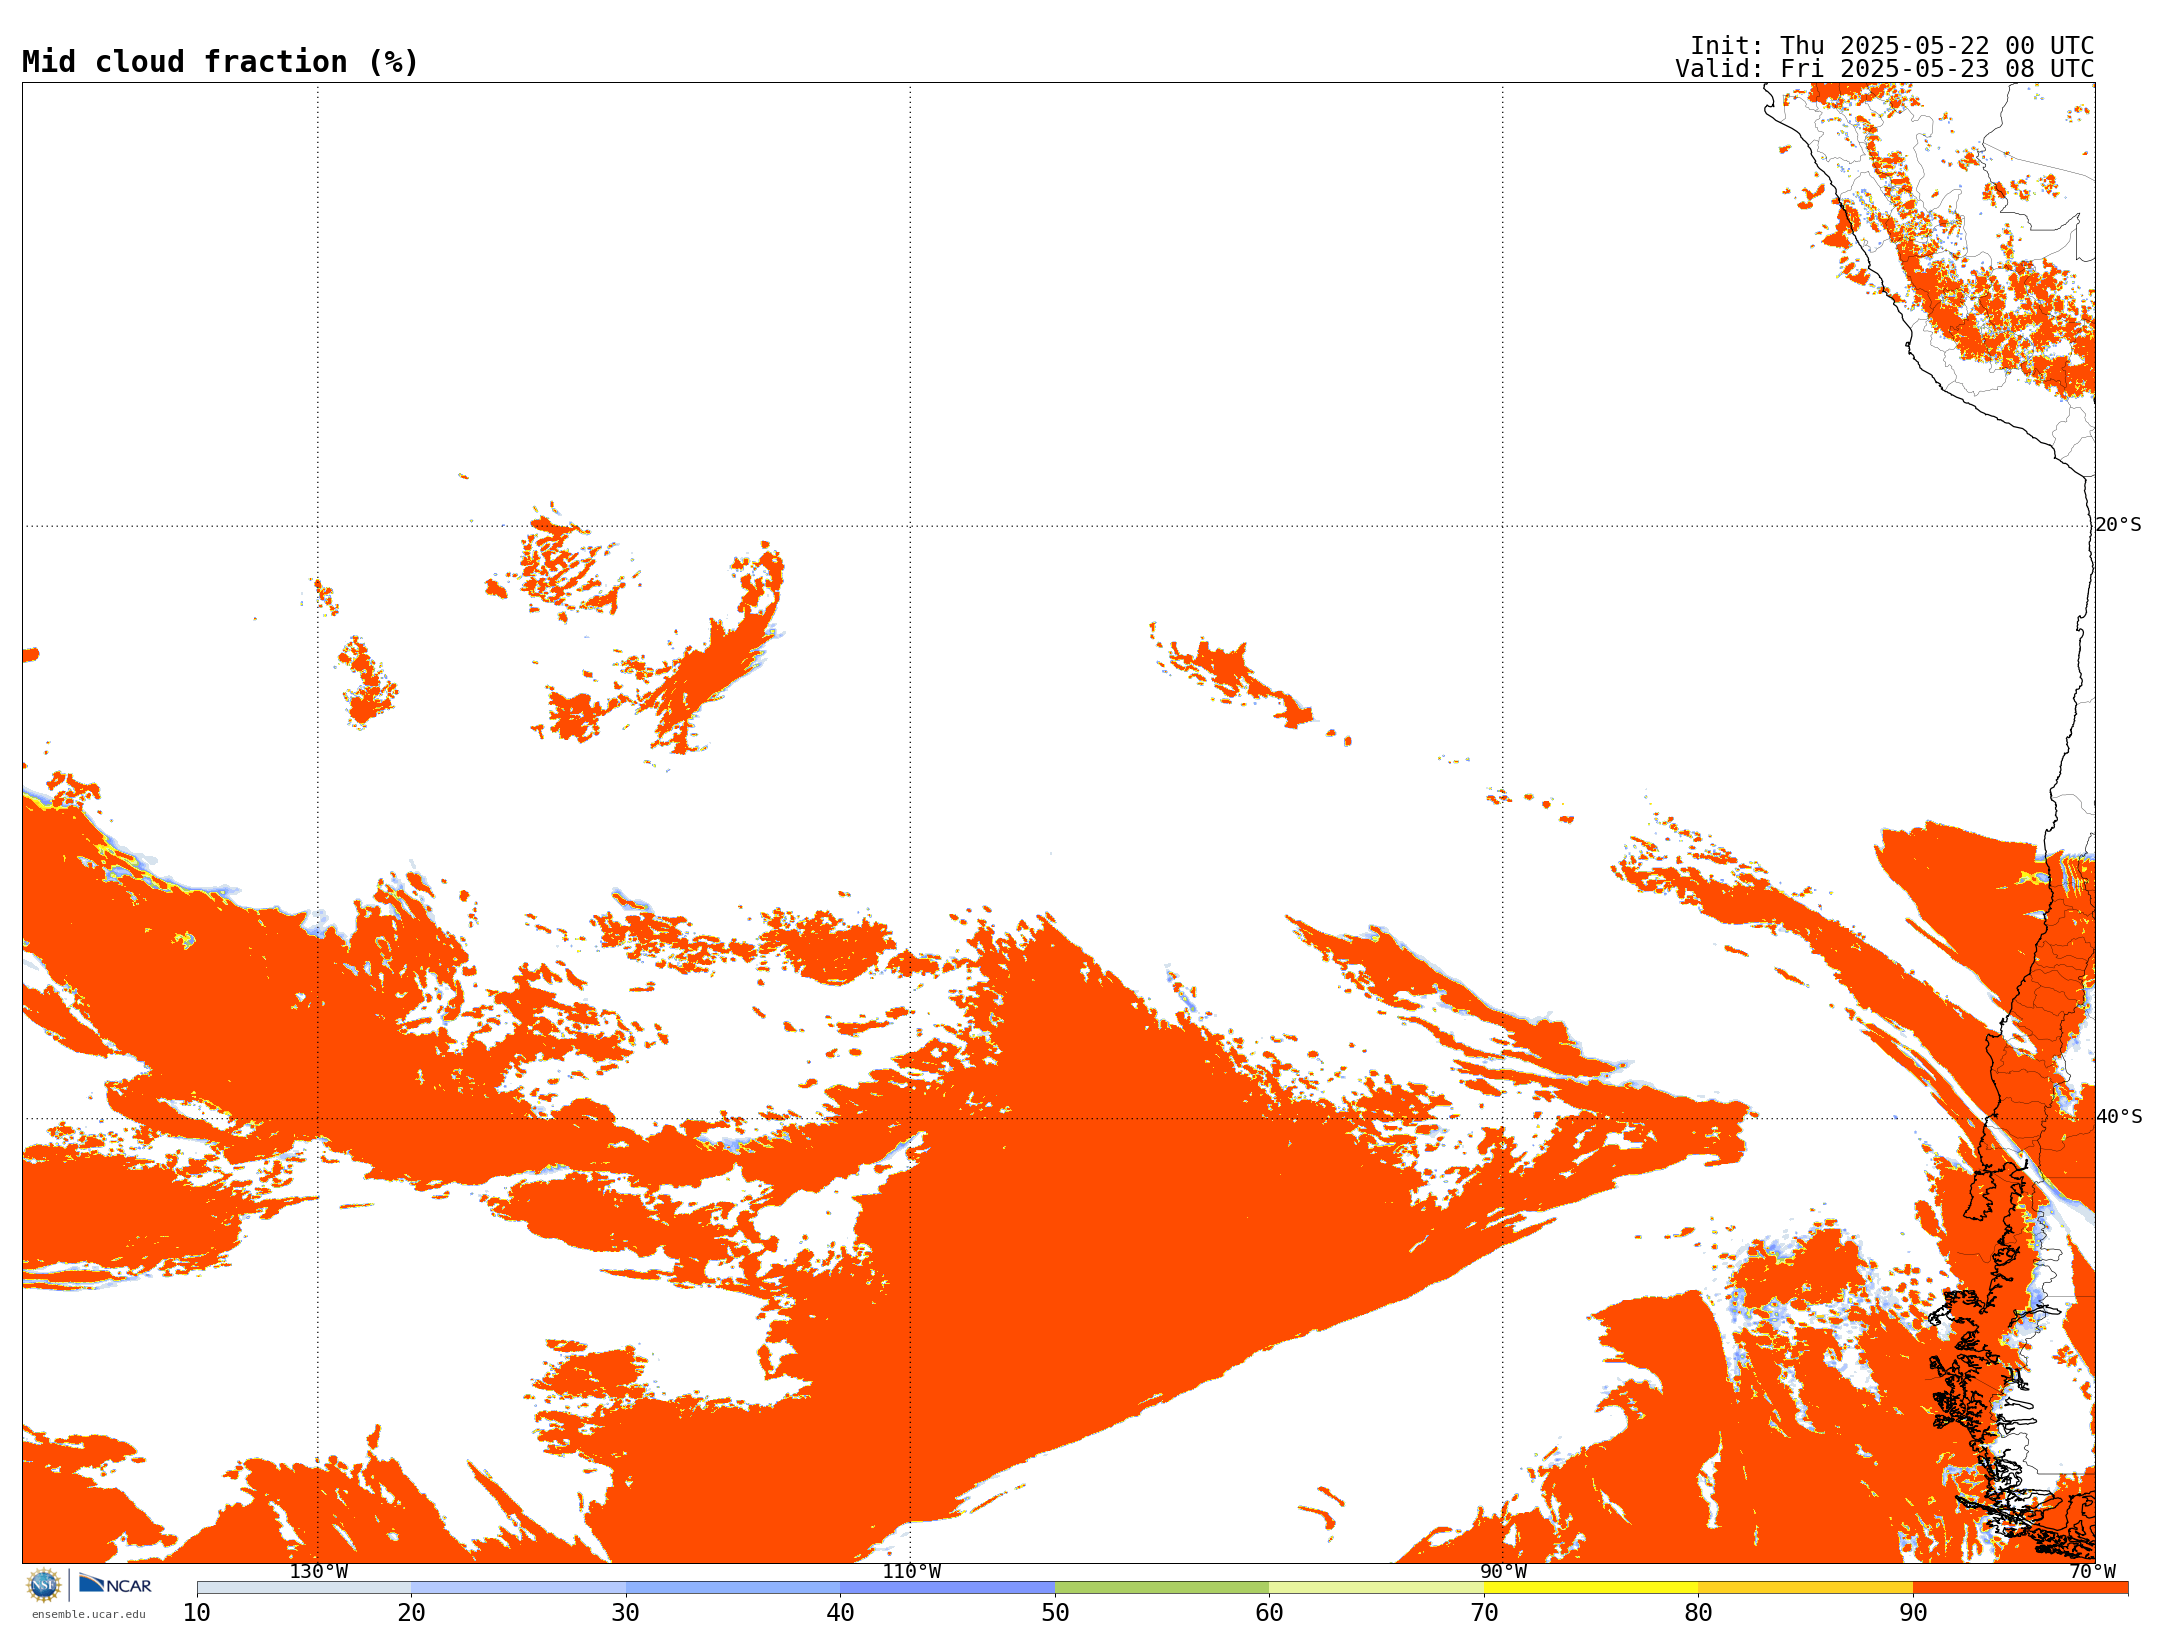
Task: Click the colorbar label 50
Action: (x=1055, y=1613)
